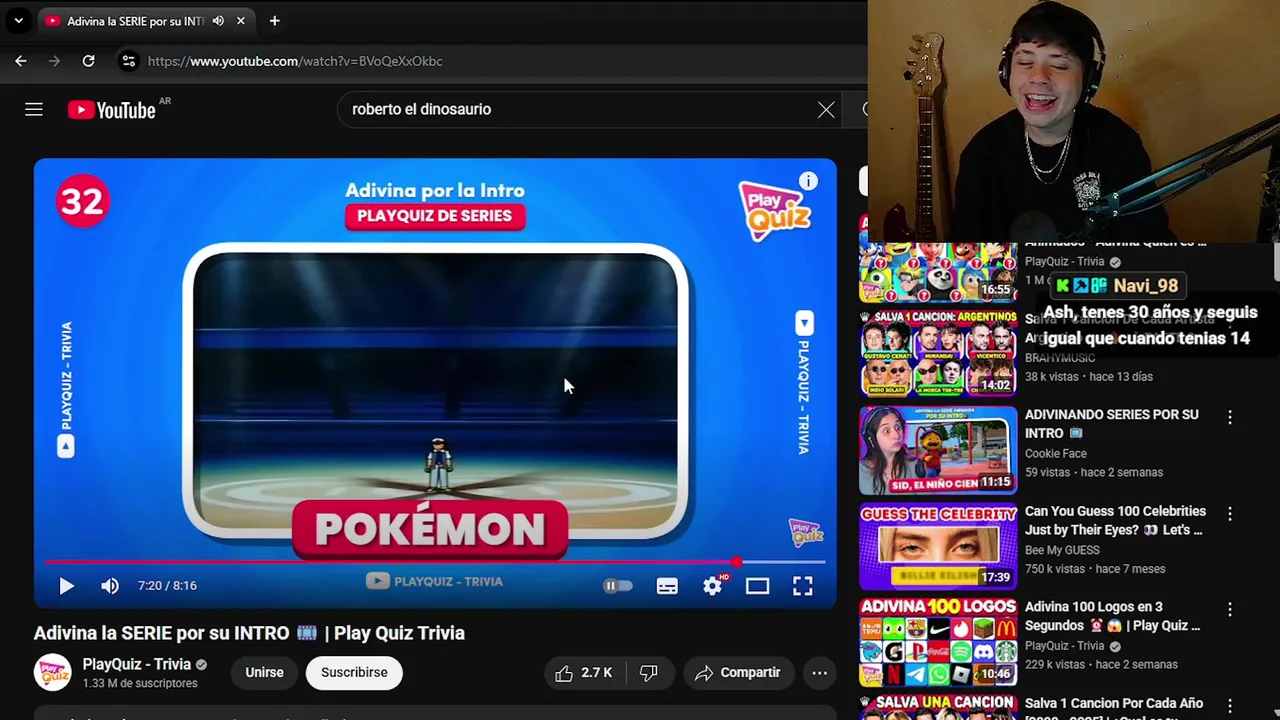Open Adivina 100 Logos en 3 Segundos title

click(1112, 617)
